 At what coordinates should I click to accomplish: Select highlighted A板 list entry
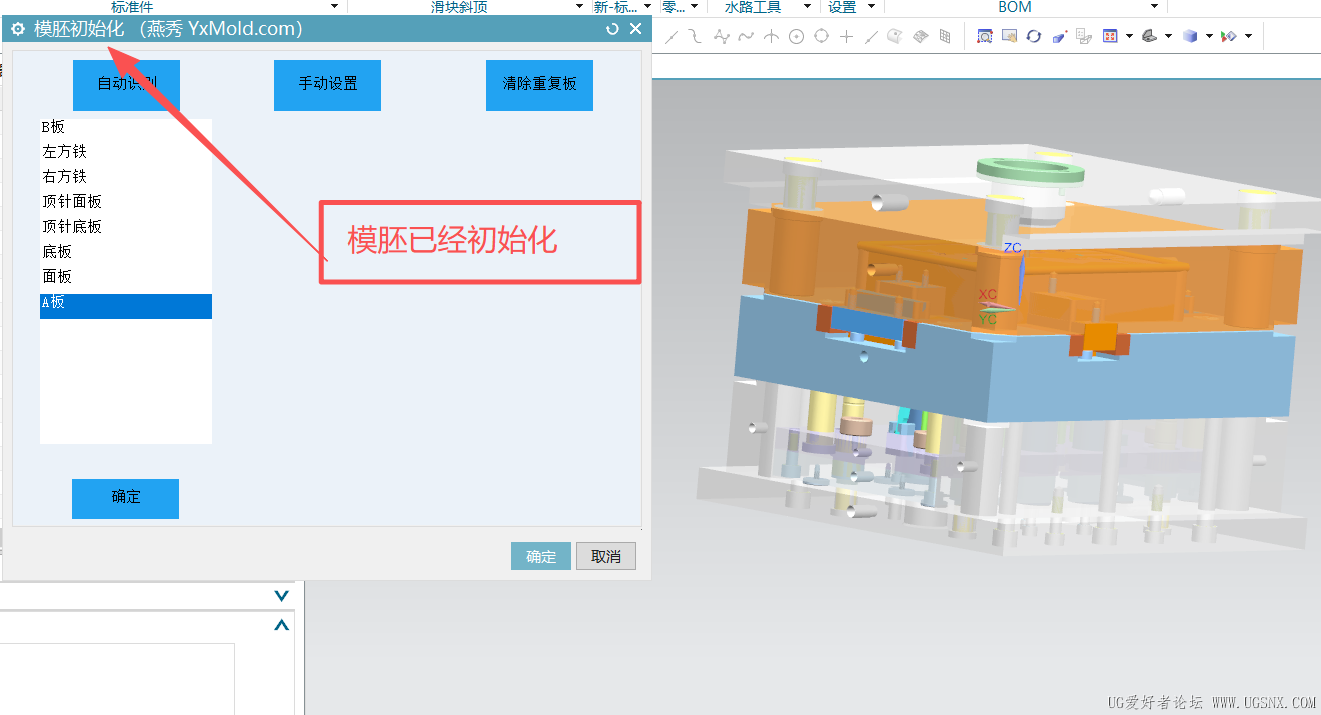tap(126, 306)
